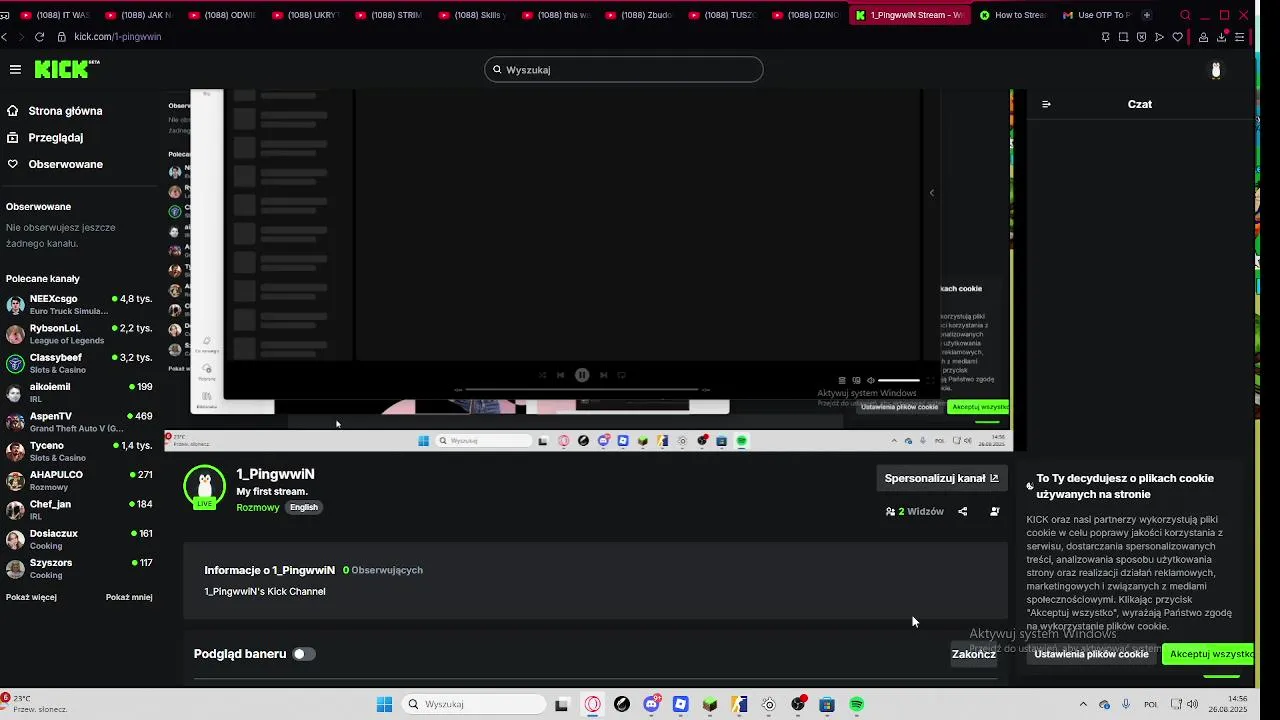Open recommended channel Classybeef

[x=80, y=363]
